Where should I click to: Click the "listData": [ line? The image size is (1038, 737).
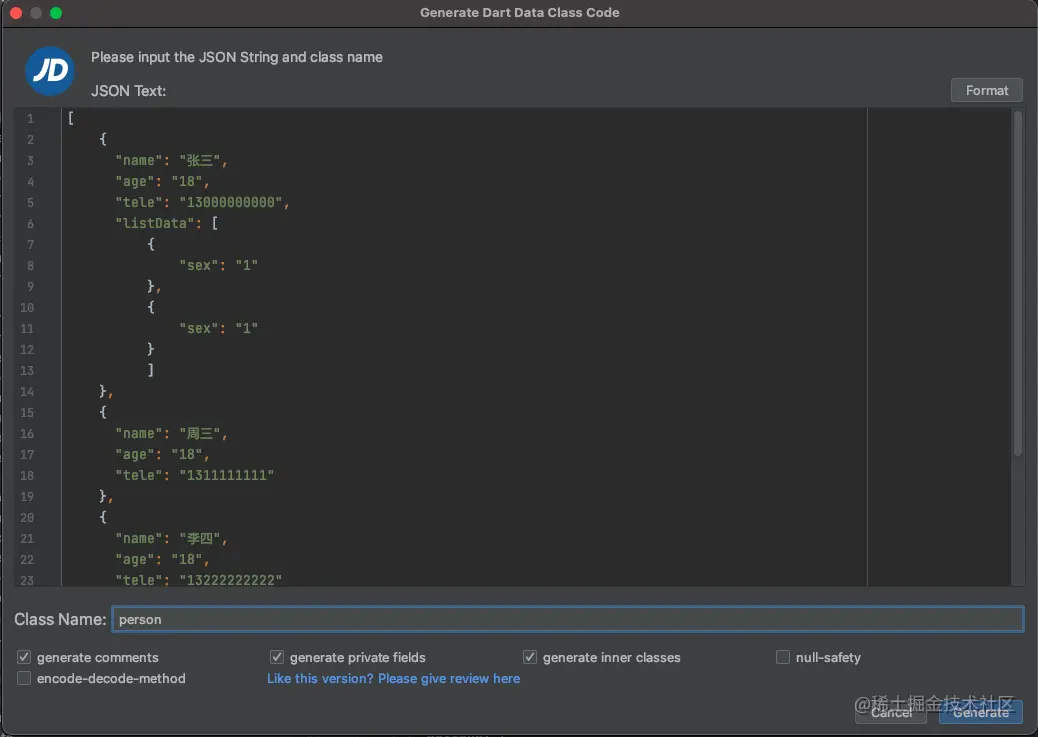click(167, 223)
